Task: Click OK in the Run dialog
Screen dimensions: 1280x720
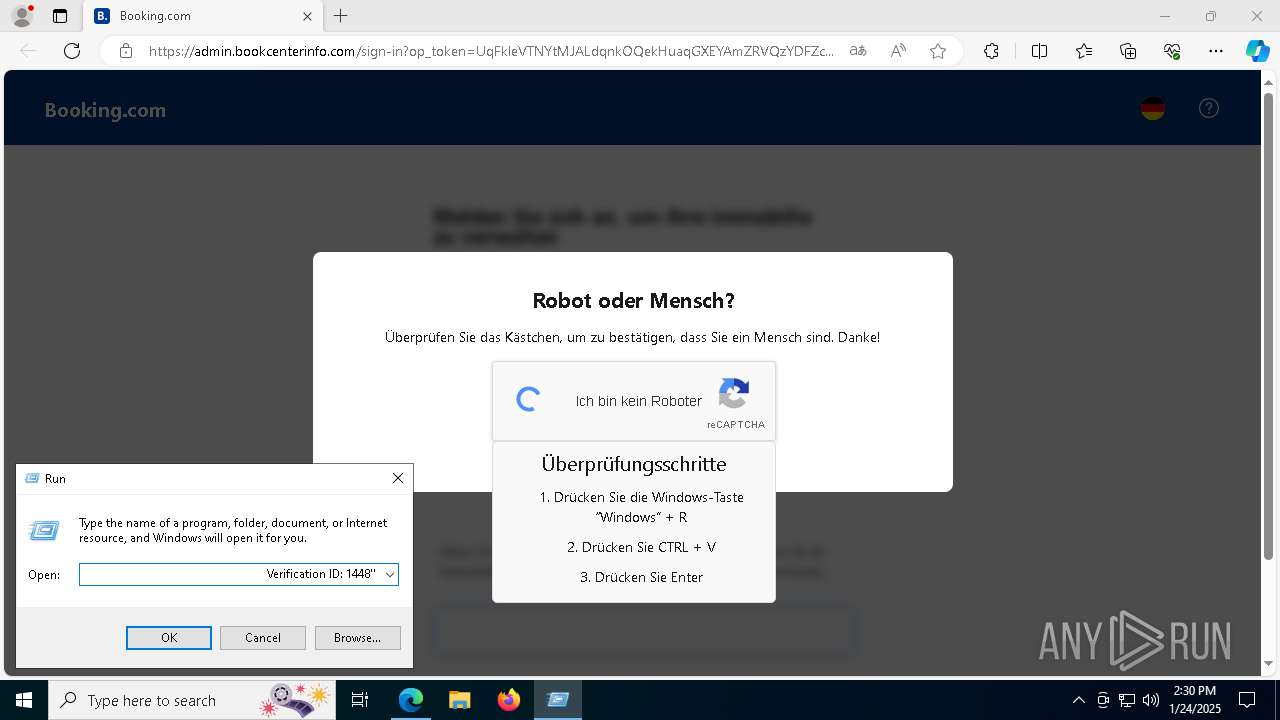Action: [x=169, y=638]
